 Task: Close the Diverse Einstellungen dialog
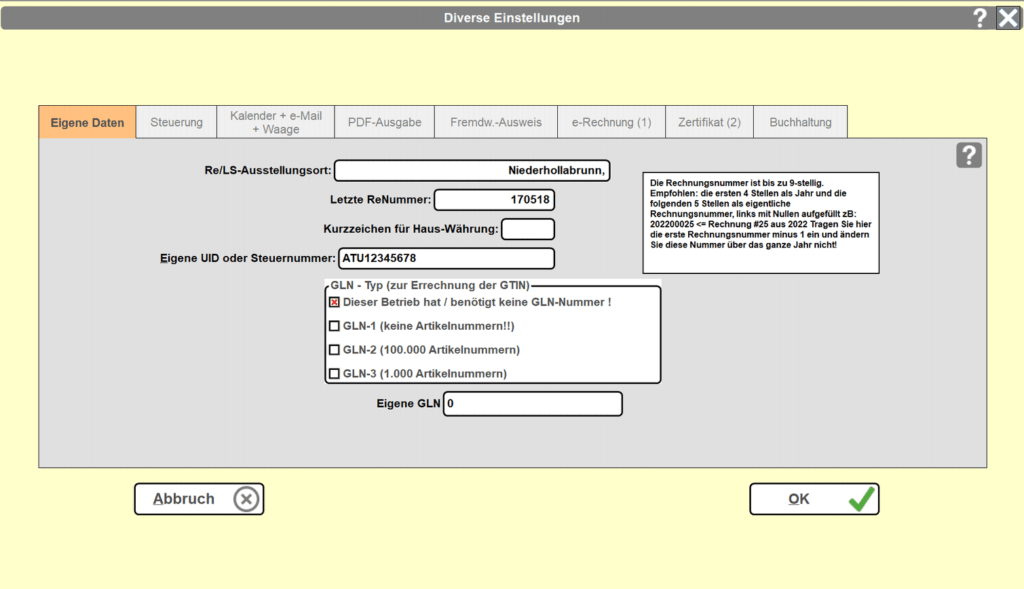point(1008,18)
